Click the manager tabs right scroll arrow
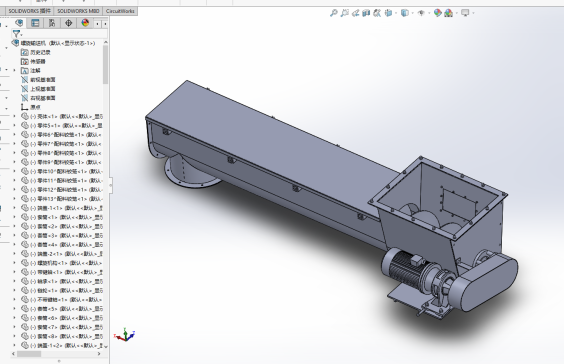The width and height of the screenshot is (564, 364). (x=105, y=24)
